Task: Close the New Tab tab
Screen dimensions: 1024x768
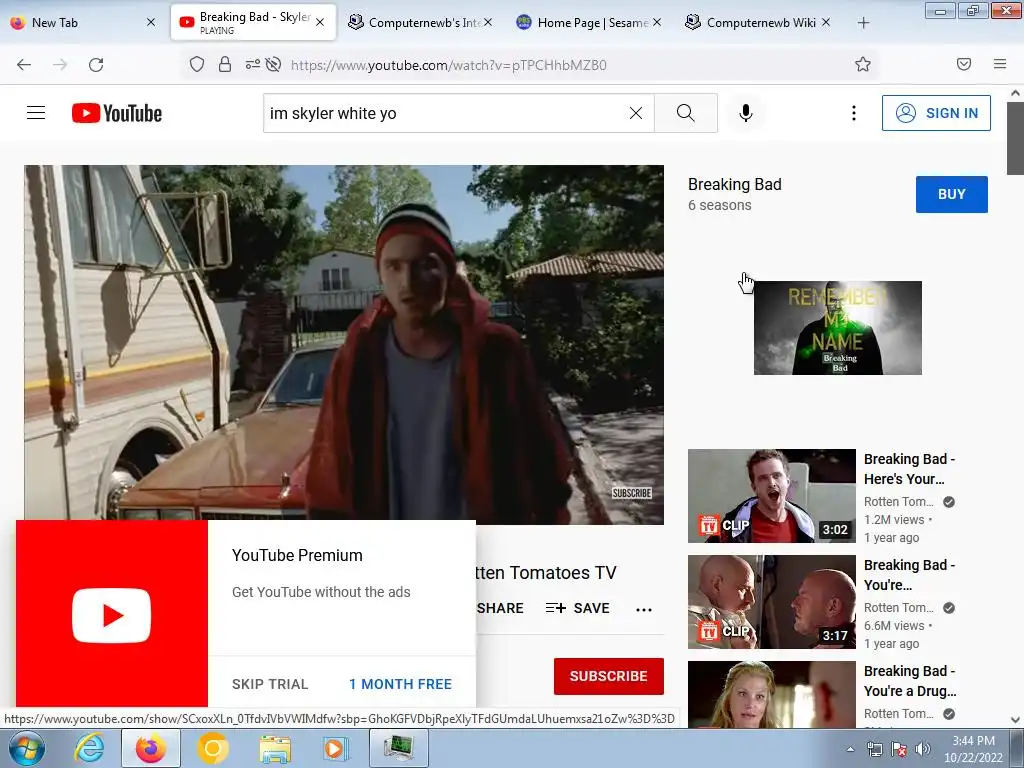Action: click(x=151, y=22)
